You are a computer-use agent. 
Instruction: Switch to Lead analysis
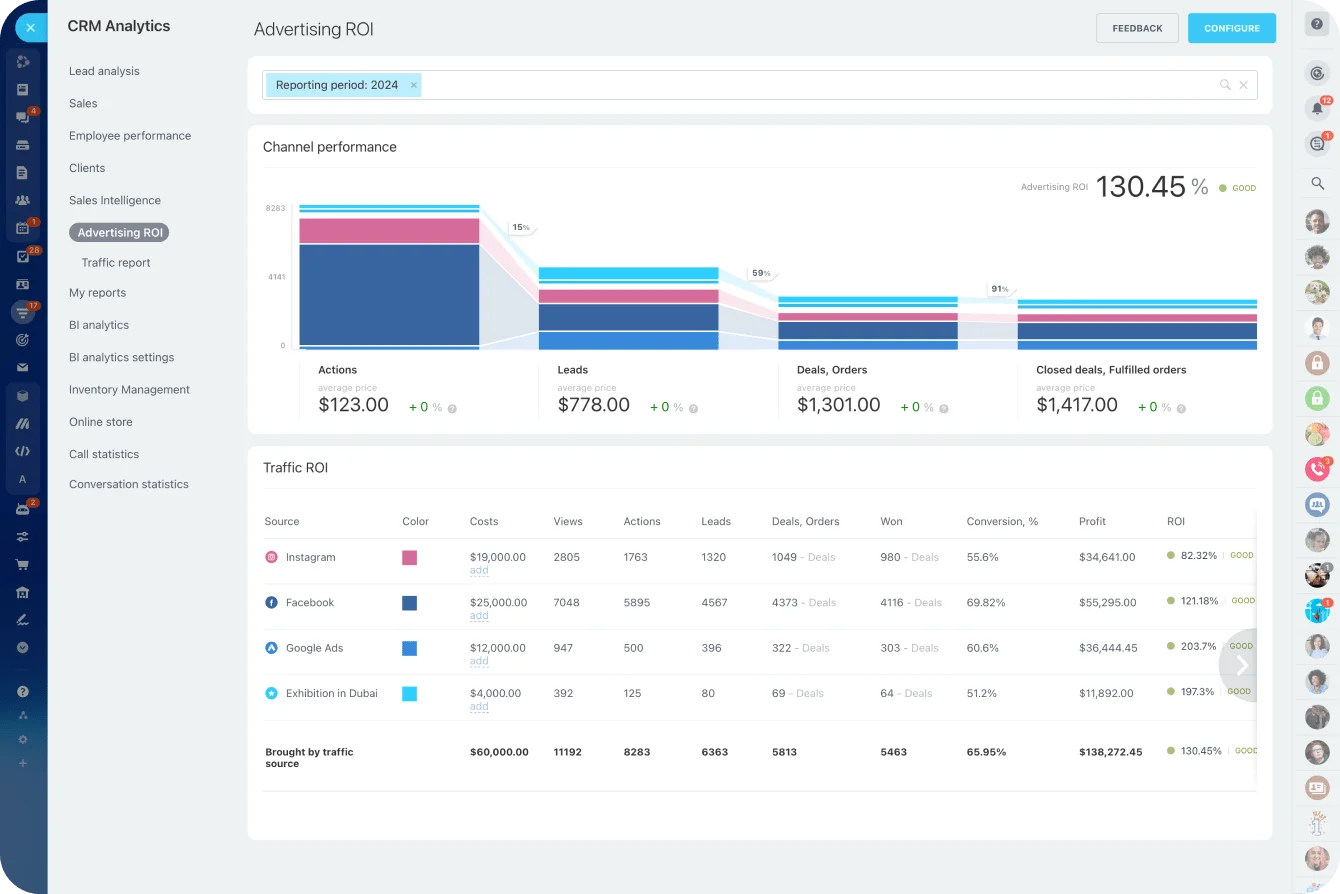104,71
